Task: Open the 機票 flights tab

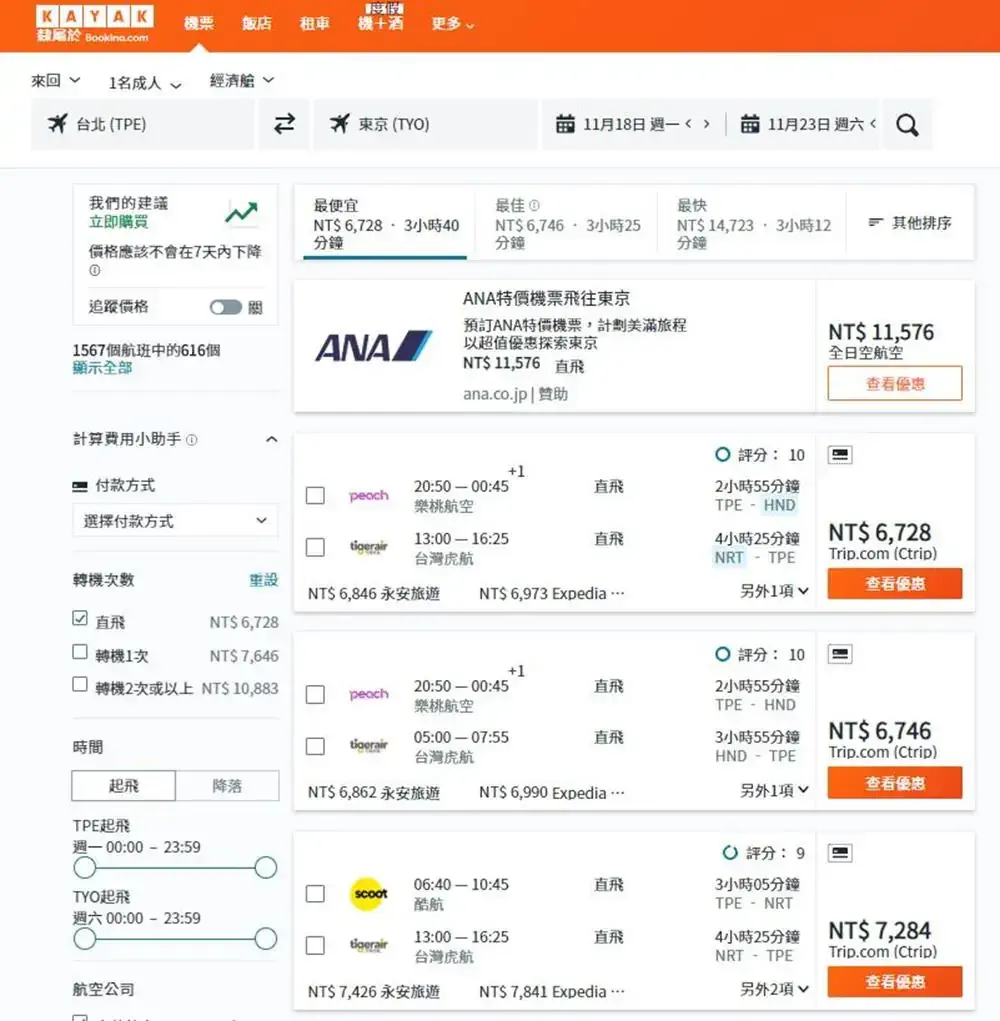Action: tap(199, 24)
